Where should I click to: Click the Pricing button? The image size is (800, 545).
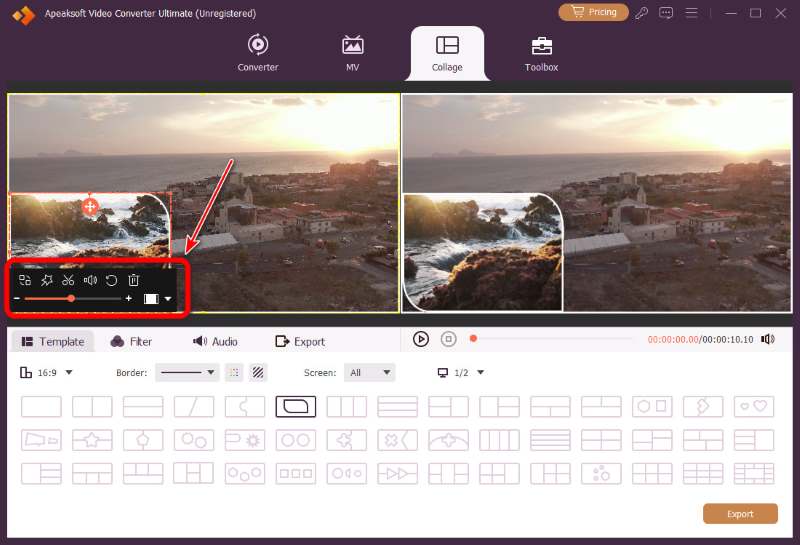point(593,12)
